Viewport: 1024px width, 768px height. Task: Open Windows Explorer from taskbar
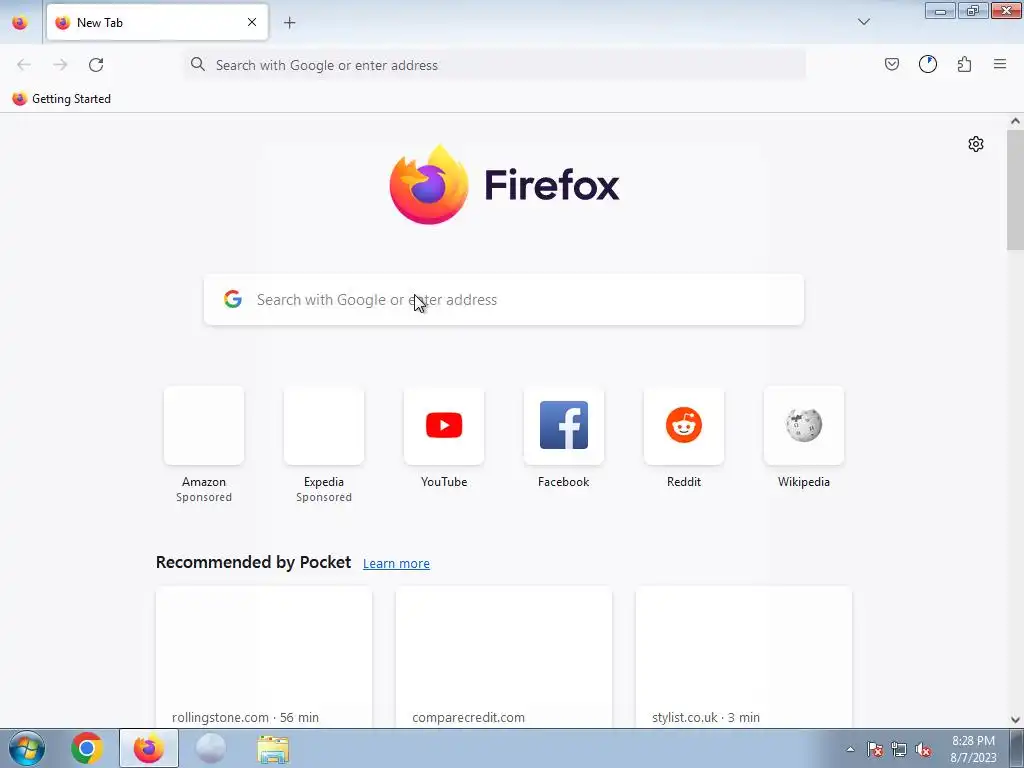[x=273, y=749]
